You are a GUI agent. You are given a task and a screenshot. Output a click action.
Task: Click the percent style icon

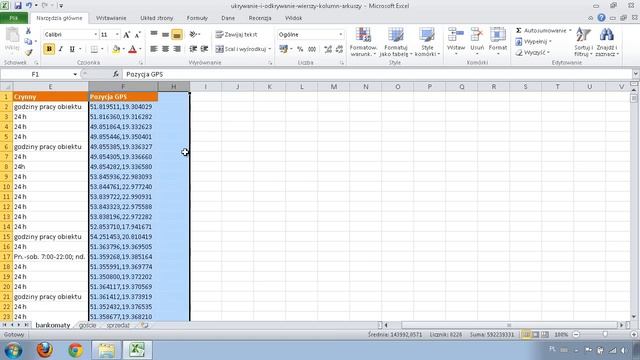click(x=300, y=49)
